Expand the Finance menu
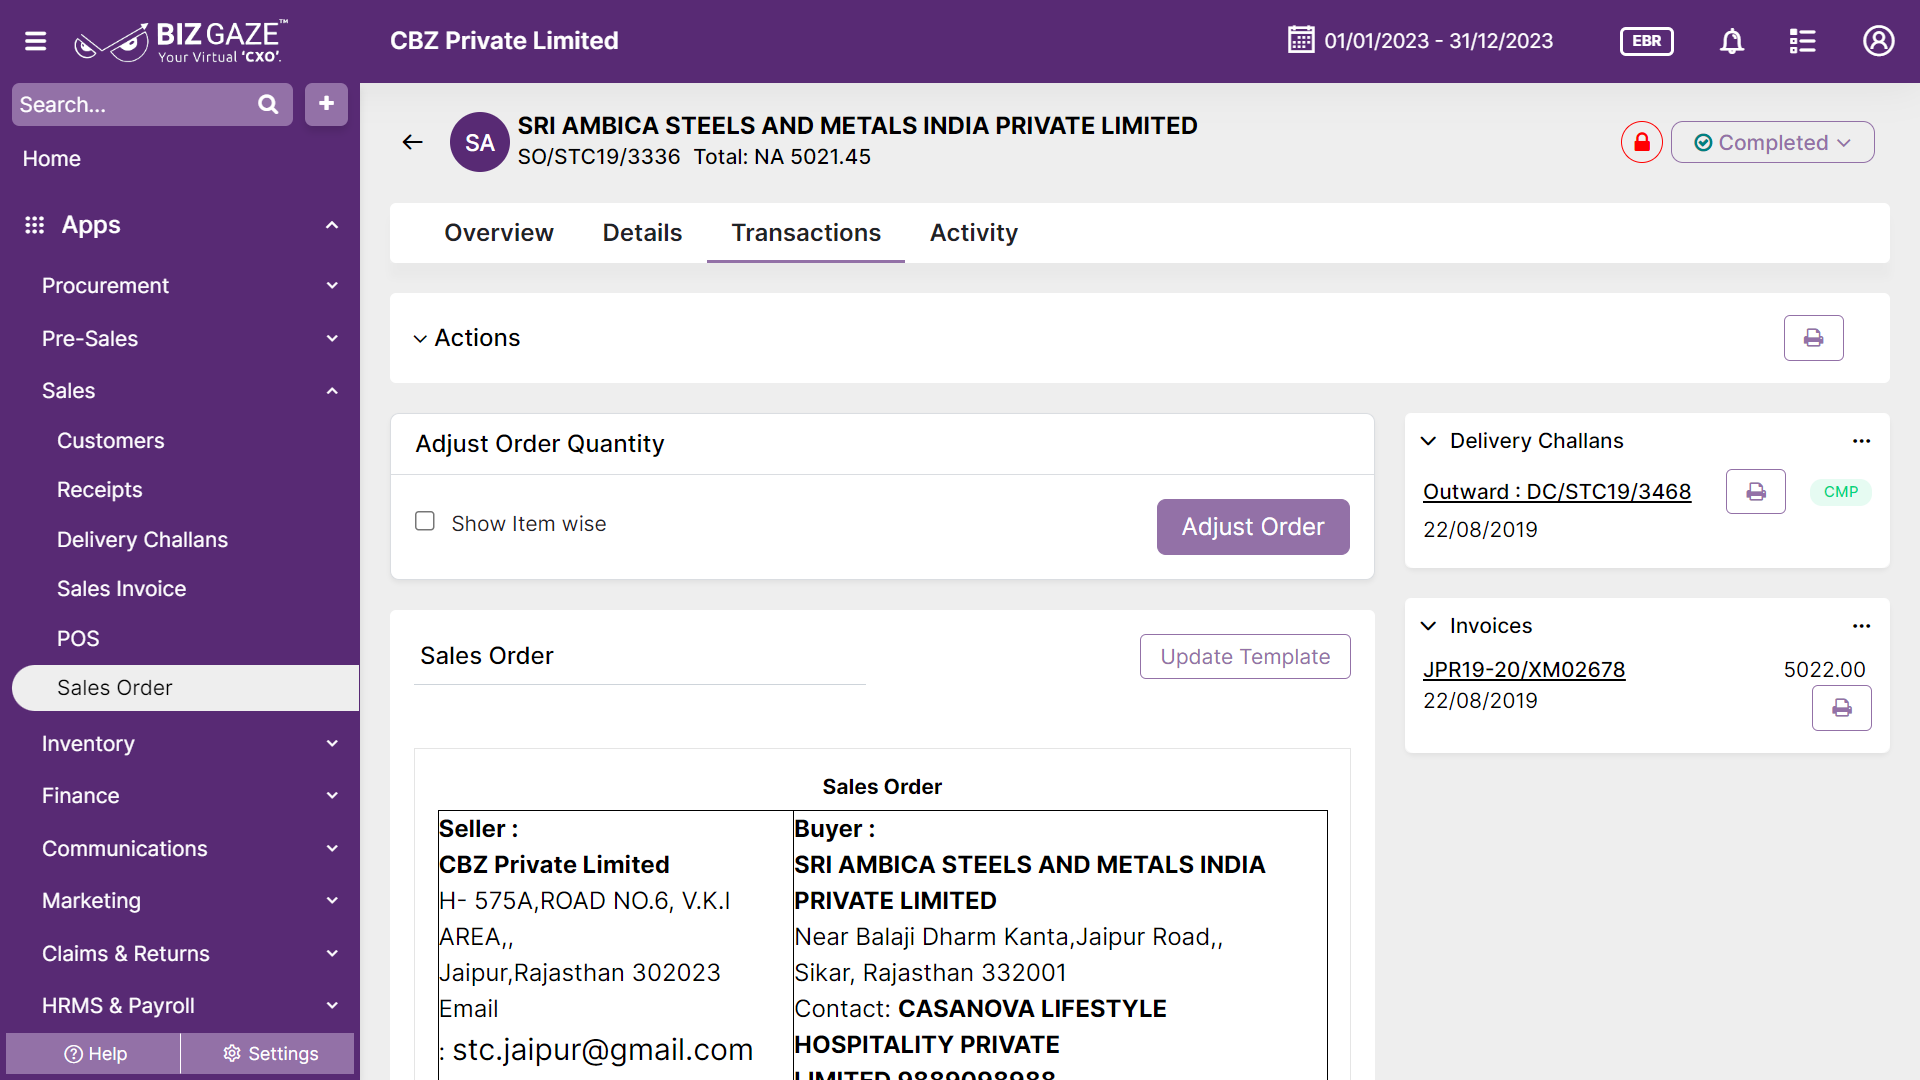This screenshot has width=1920, height=1080. pyautogui.click(x=332, y=796)
